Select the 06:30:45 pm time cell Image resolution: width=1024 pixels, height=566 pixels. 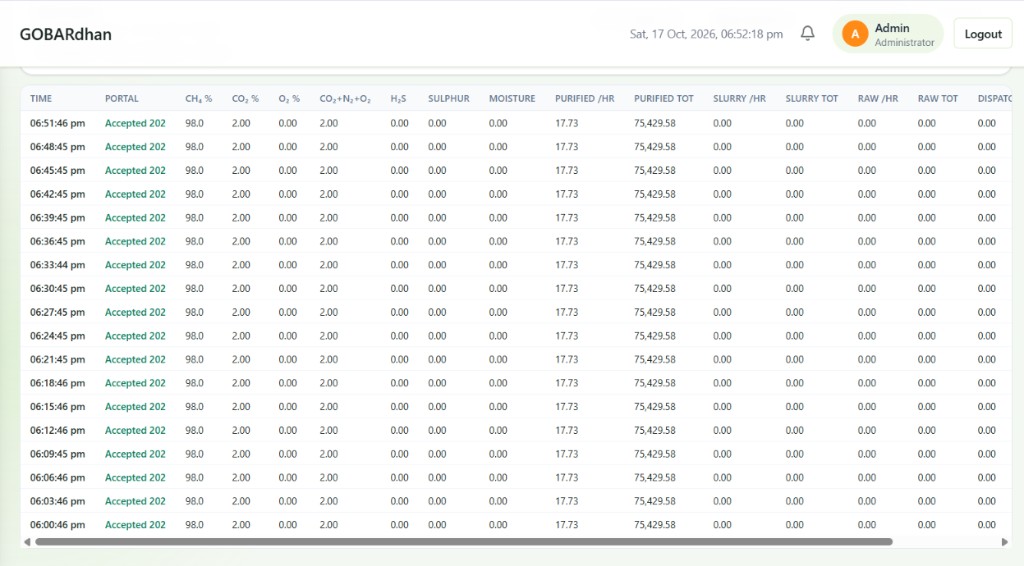[57, 288]
